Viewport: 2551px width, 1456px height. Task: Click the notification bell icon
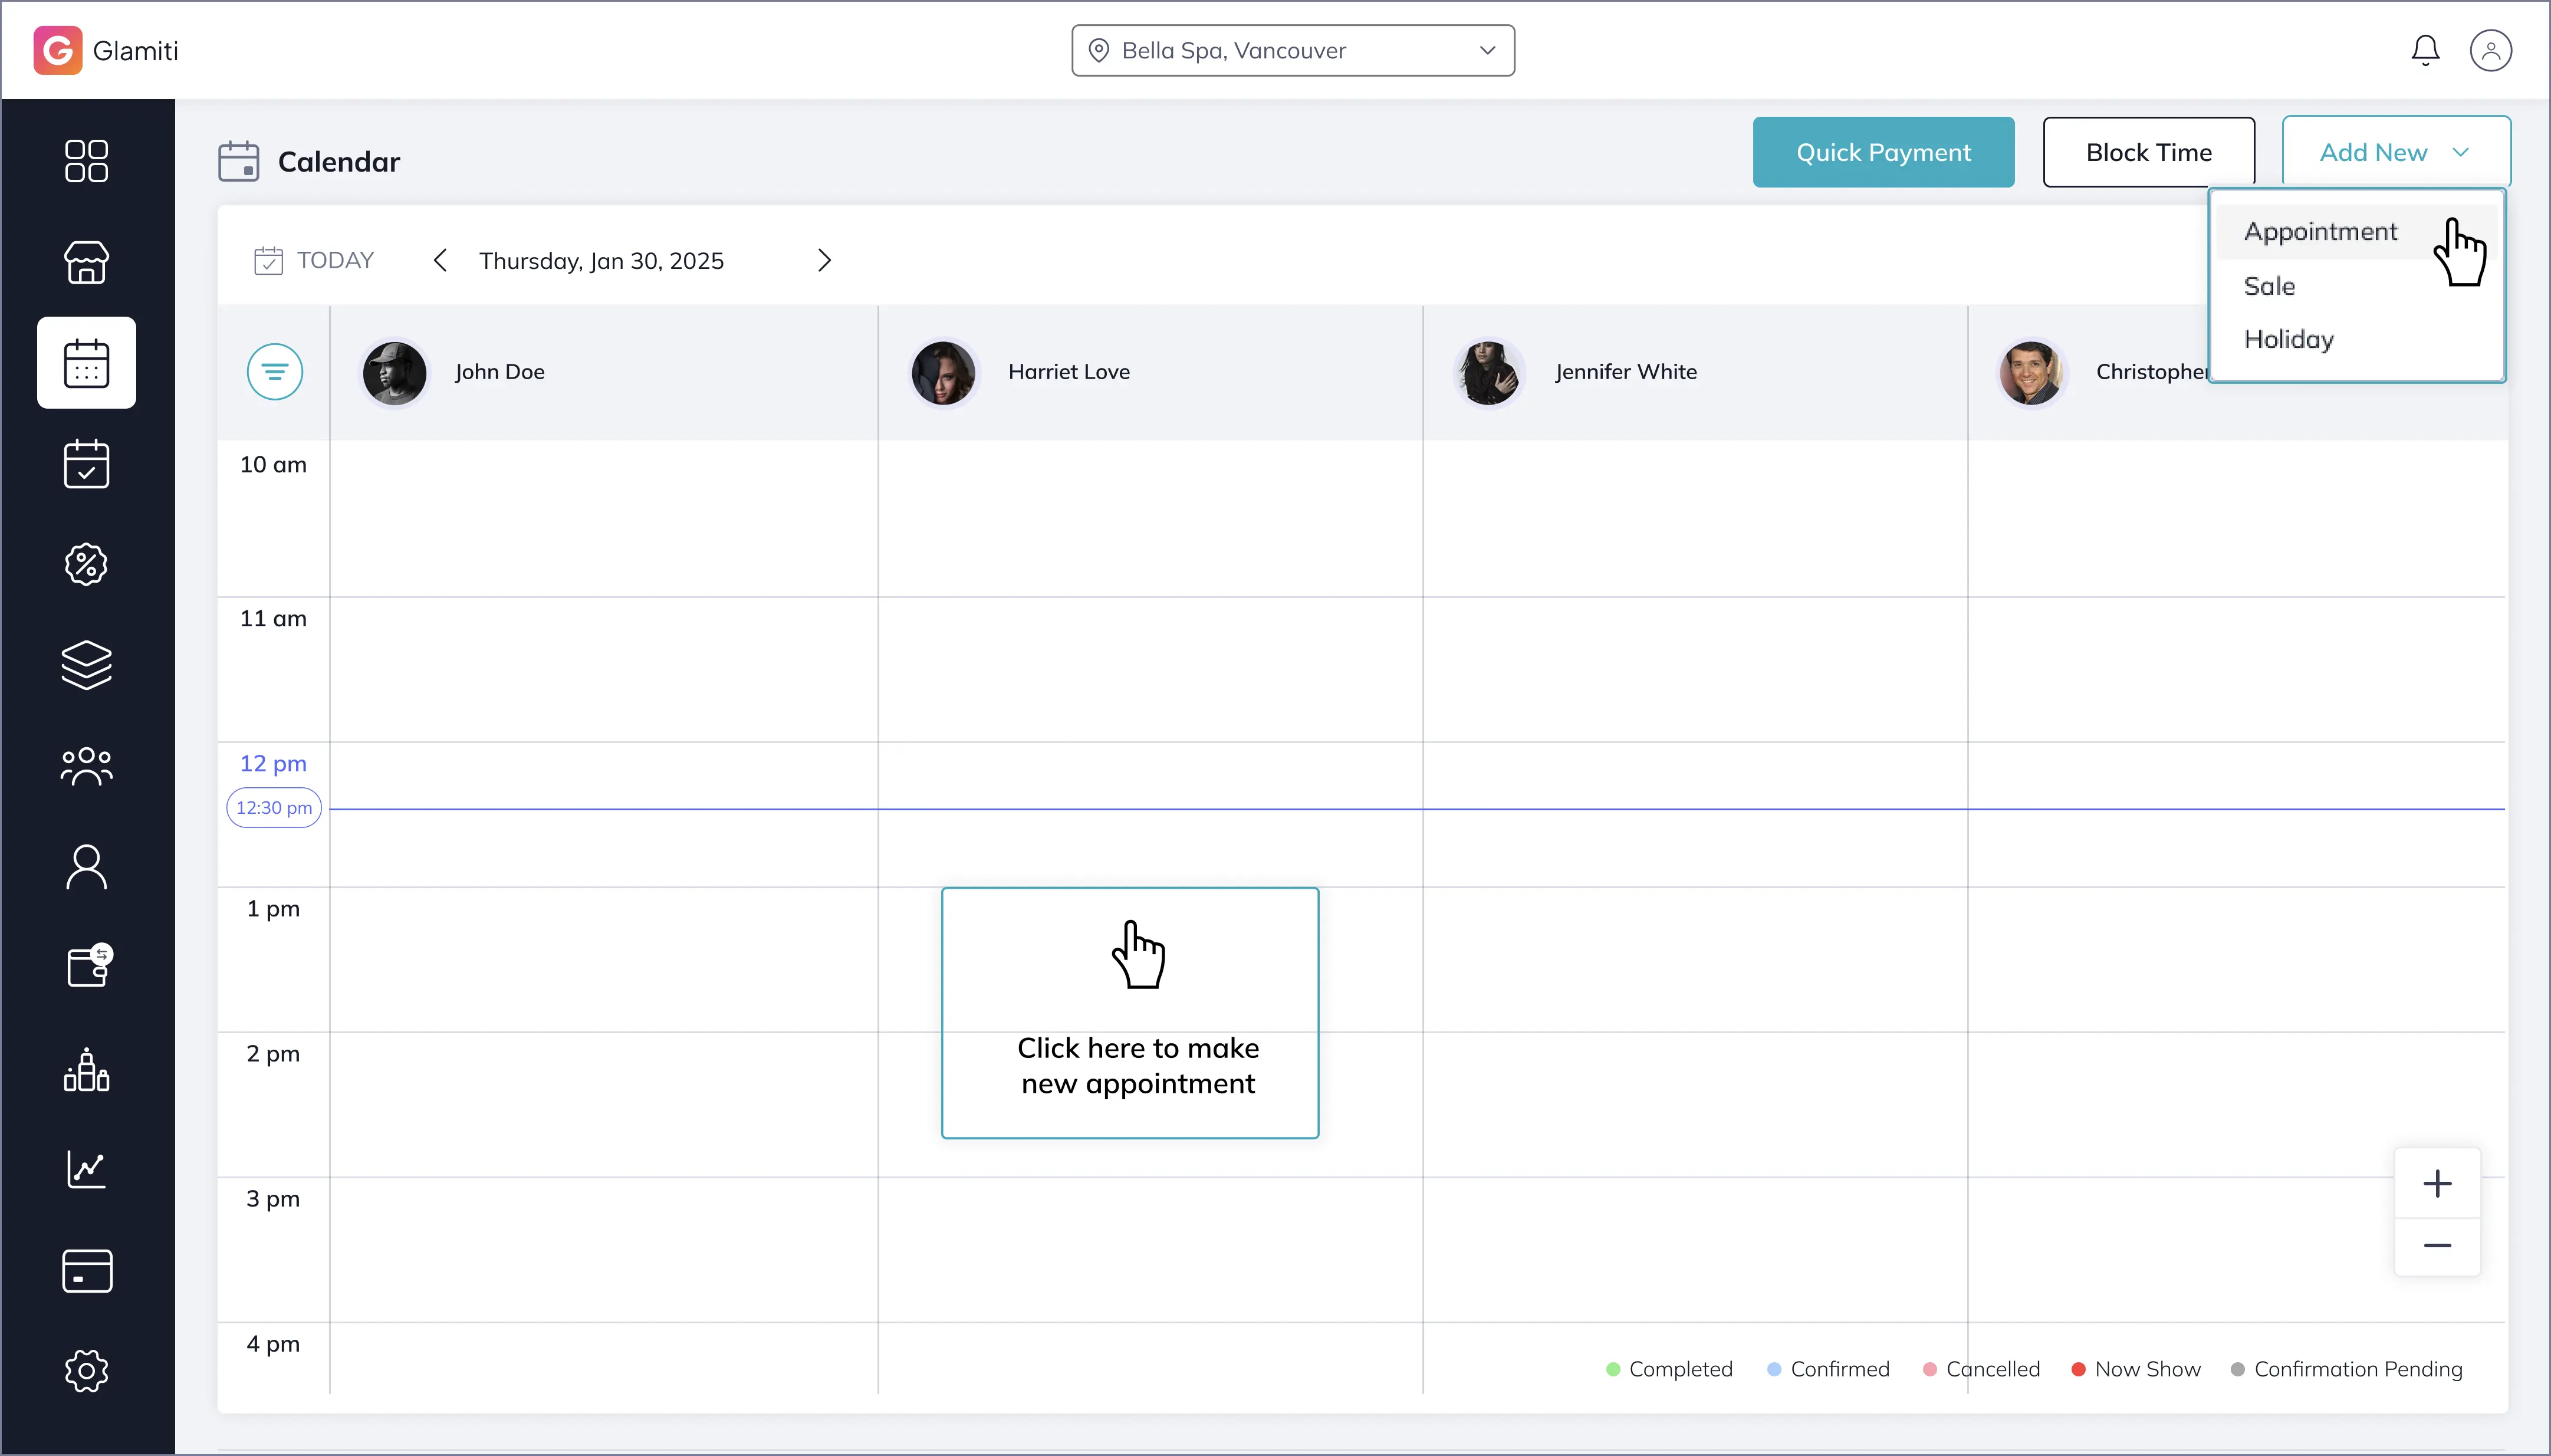(x=2425, y=50)
